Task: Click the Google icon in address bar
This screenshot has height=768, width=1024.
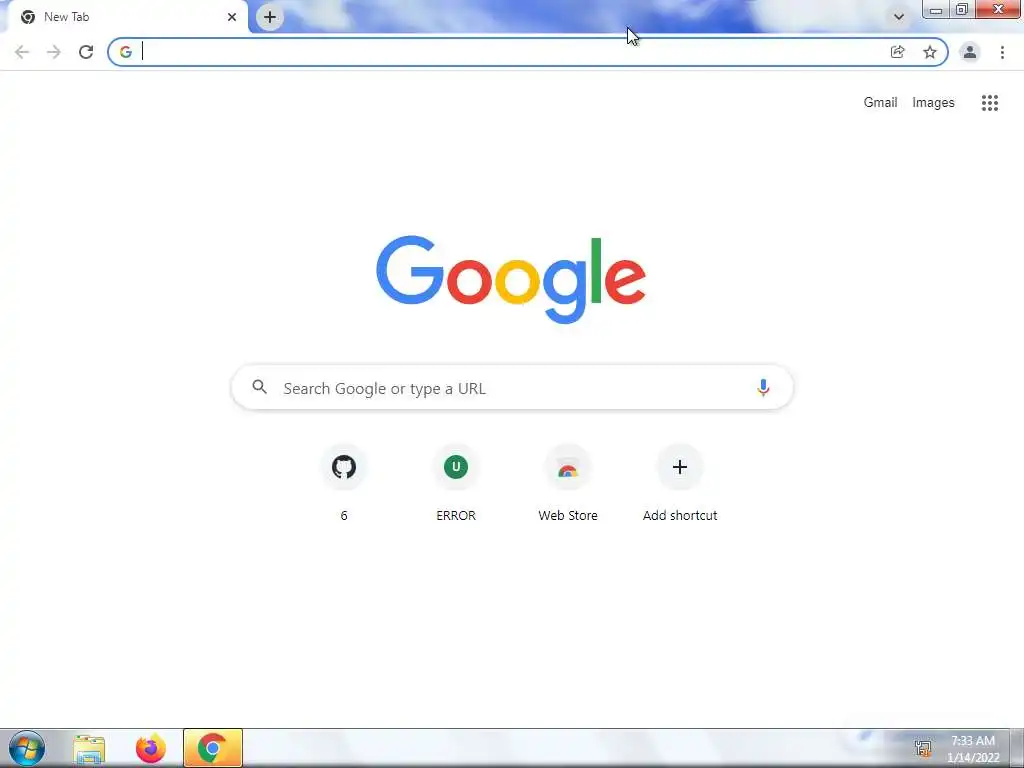Action: pos(125,52)
